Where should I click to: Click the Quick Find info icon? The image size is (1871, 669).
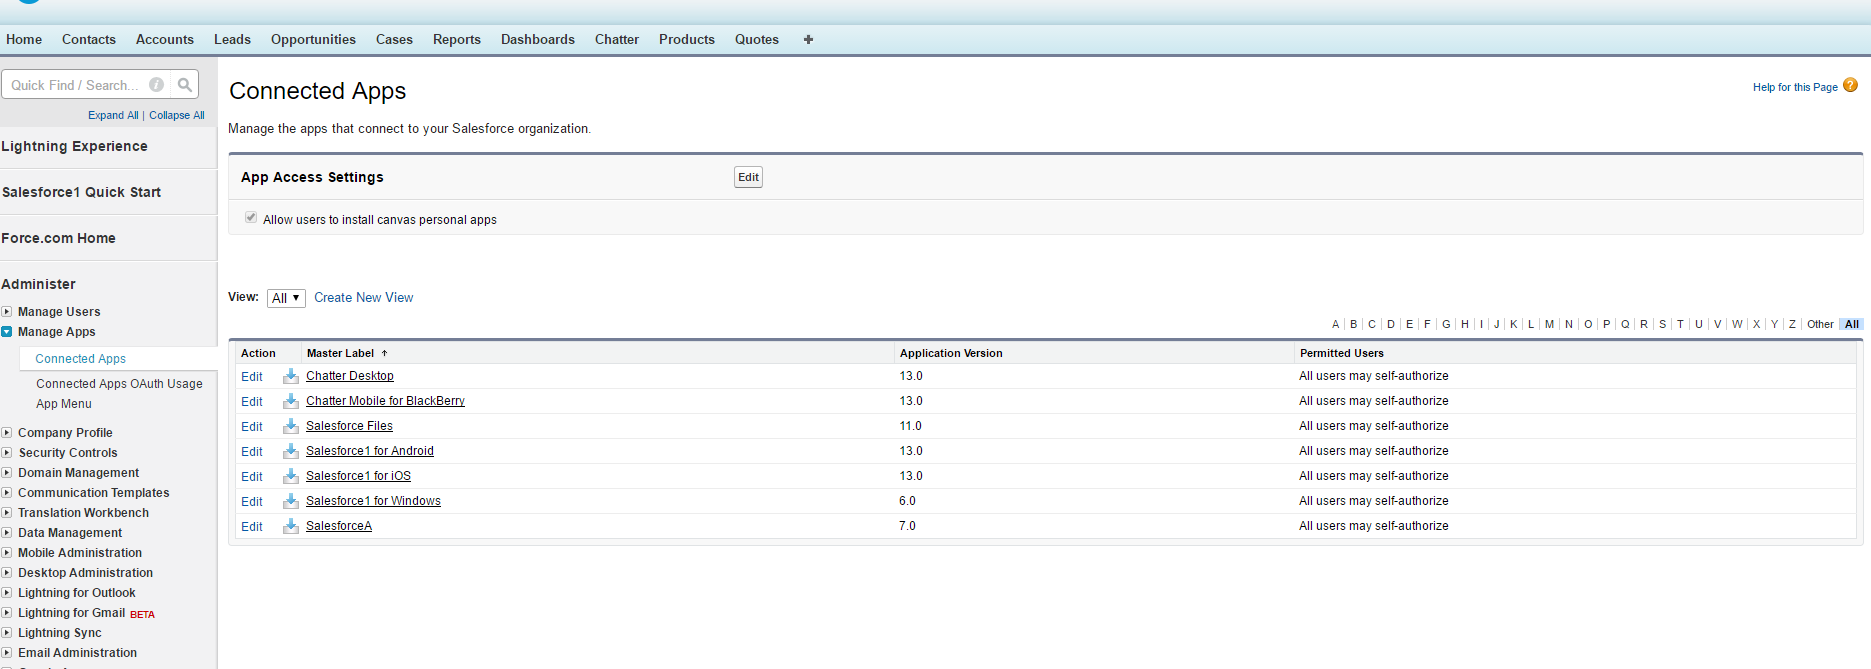click(157, 85)
